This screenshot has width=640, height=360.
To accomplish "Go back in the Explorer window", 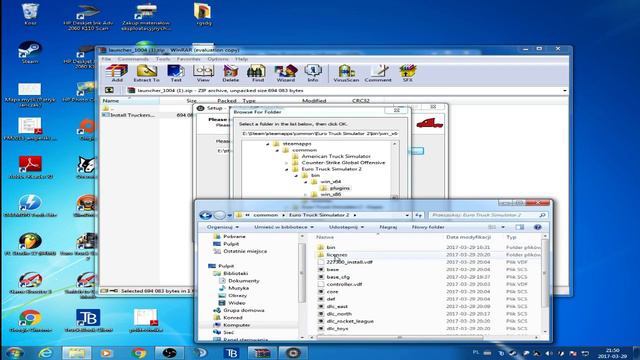I will click(x=205, y=215).
